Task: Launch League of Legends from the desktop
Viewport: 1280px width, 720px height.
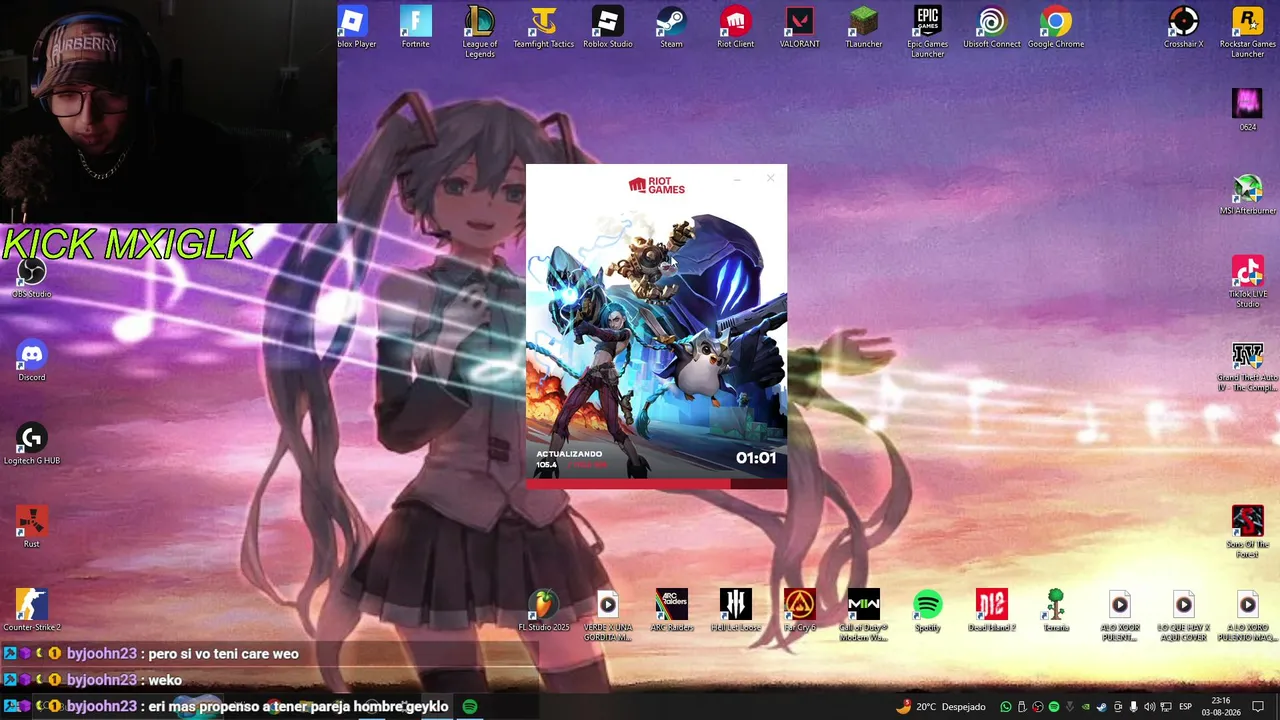Action: click(x=480, y=31)
